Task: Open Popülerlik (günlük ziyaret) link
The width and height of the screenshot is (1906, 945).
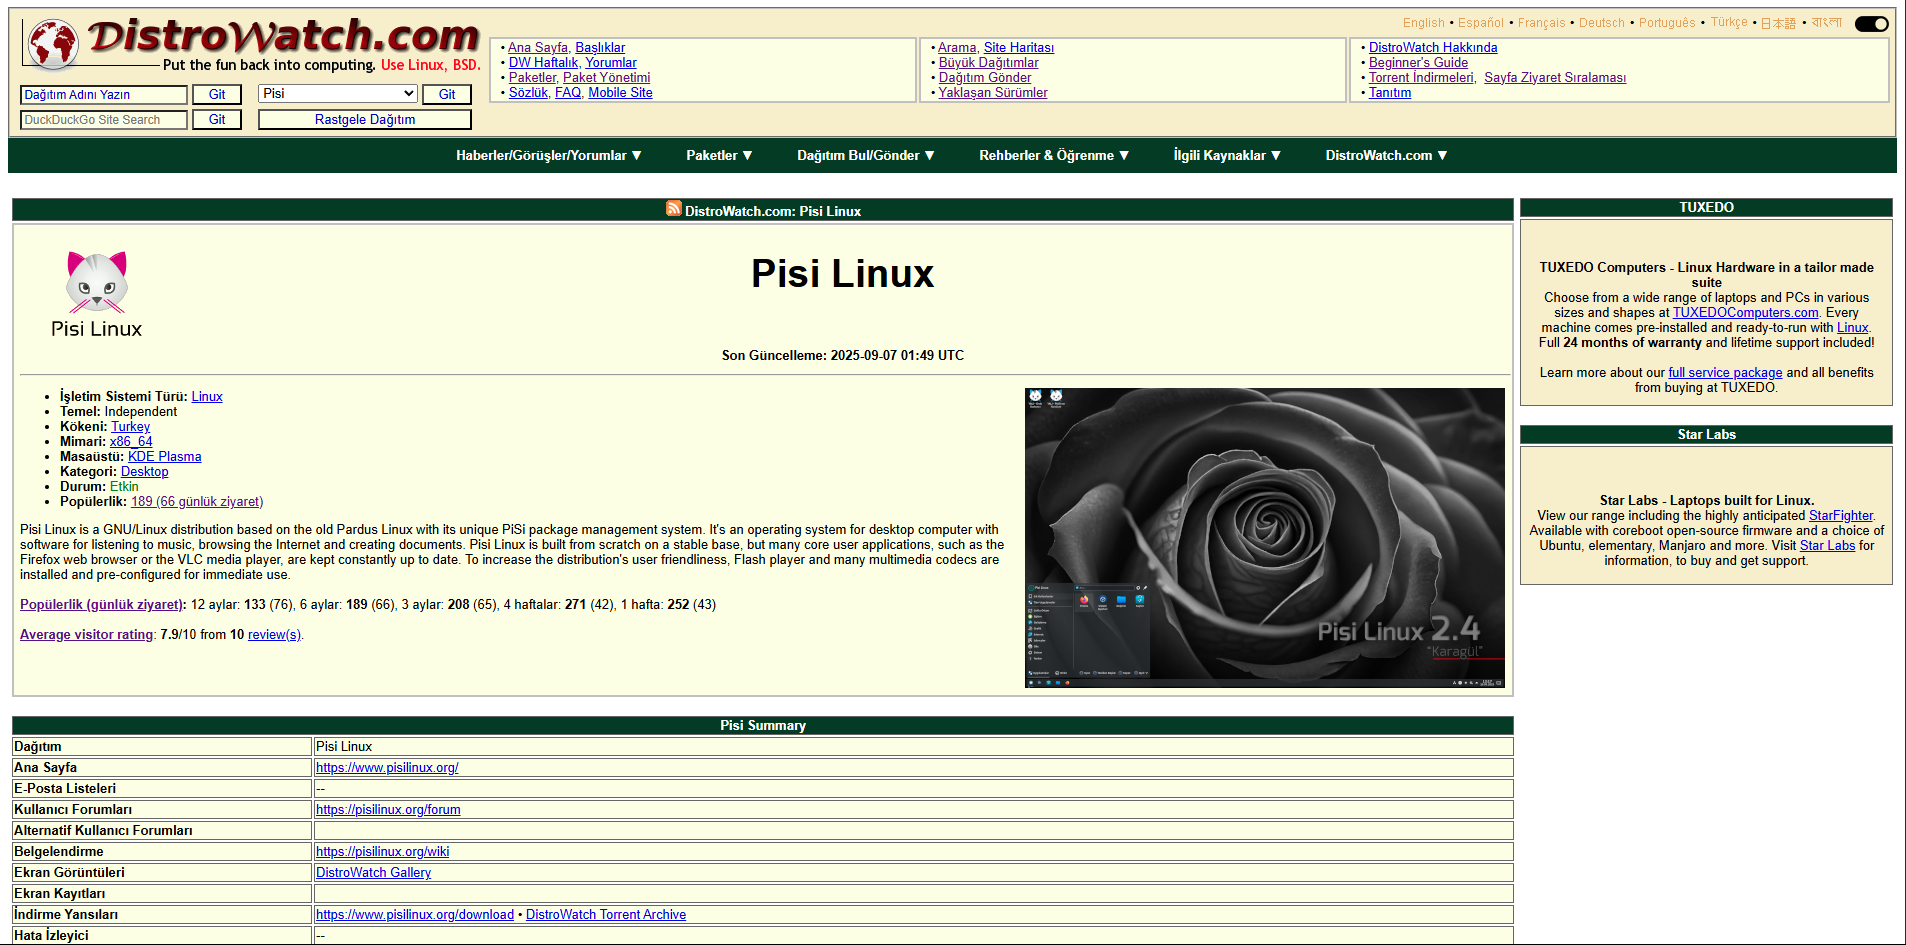Action: coord(102,604)
